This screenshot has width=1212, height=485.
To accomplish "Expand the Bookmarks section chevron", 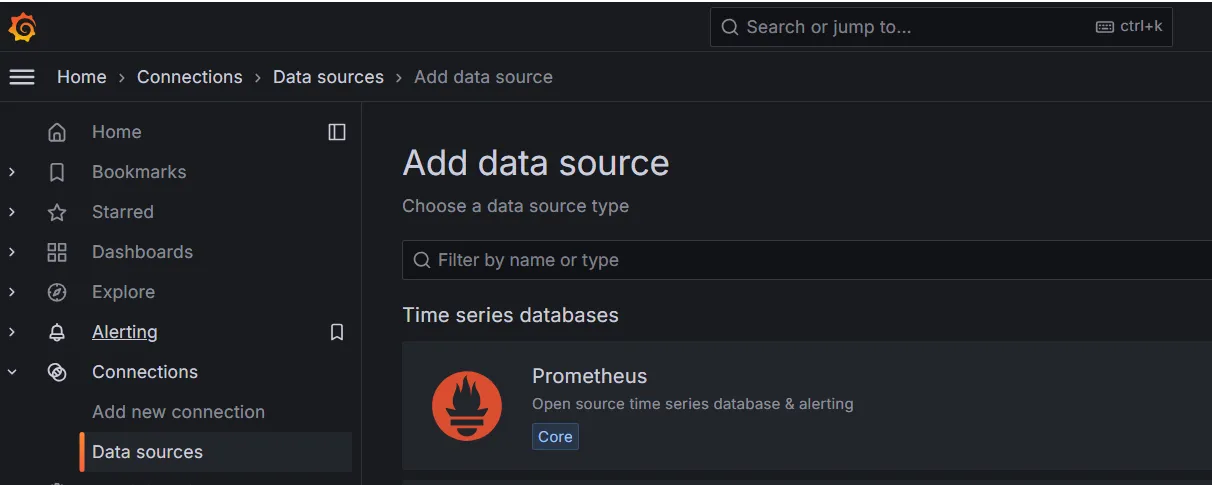I will 12,172.
